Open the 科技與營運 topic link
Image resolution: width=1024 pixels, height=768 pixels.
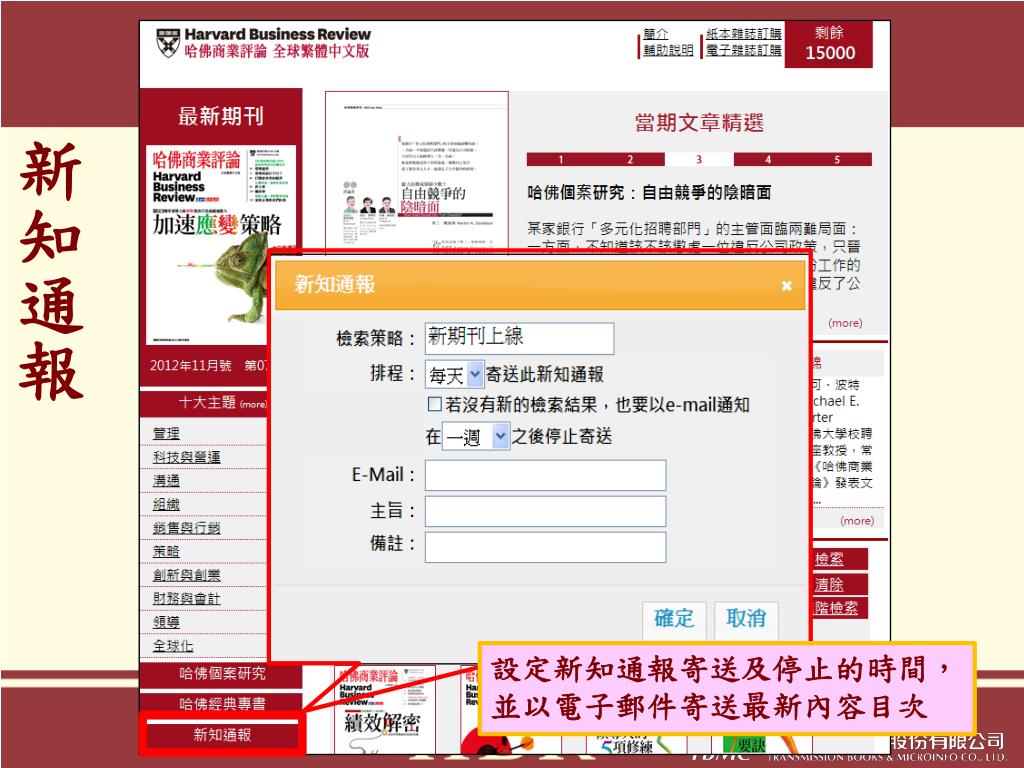[186, 457]
